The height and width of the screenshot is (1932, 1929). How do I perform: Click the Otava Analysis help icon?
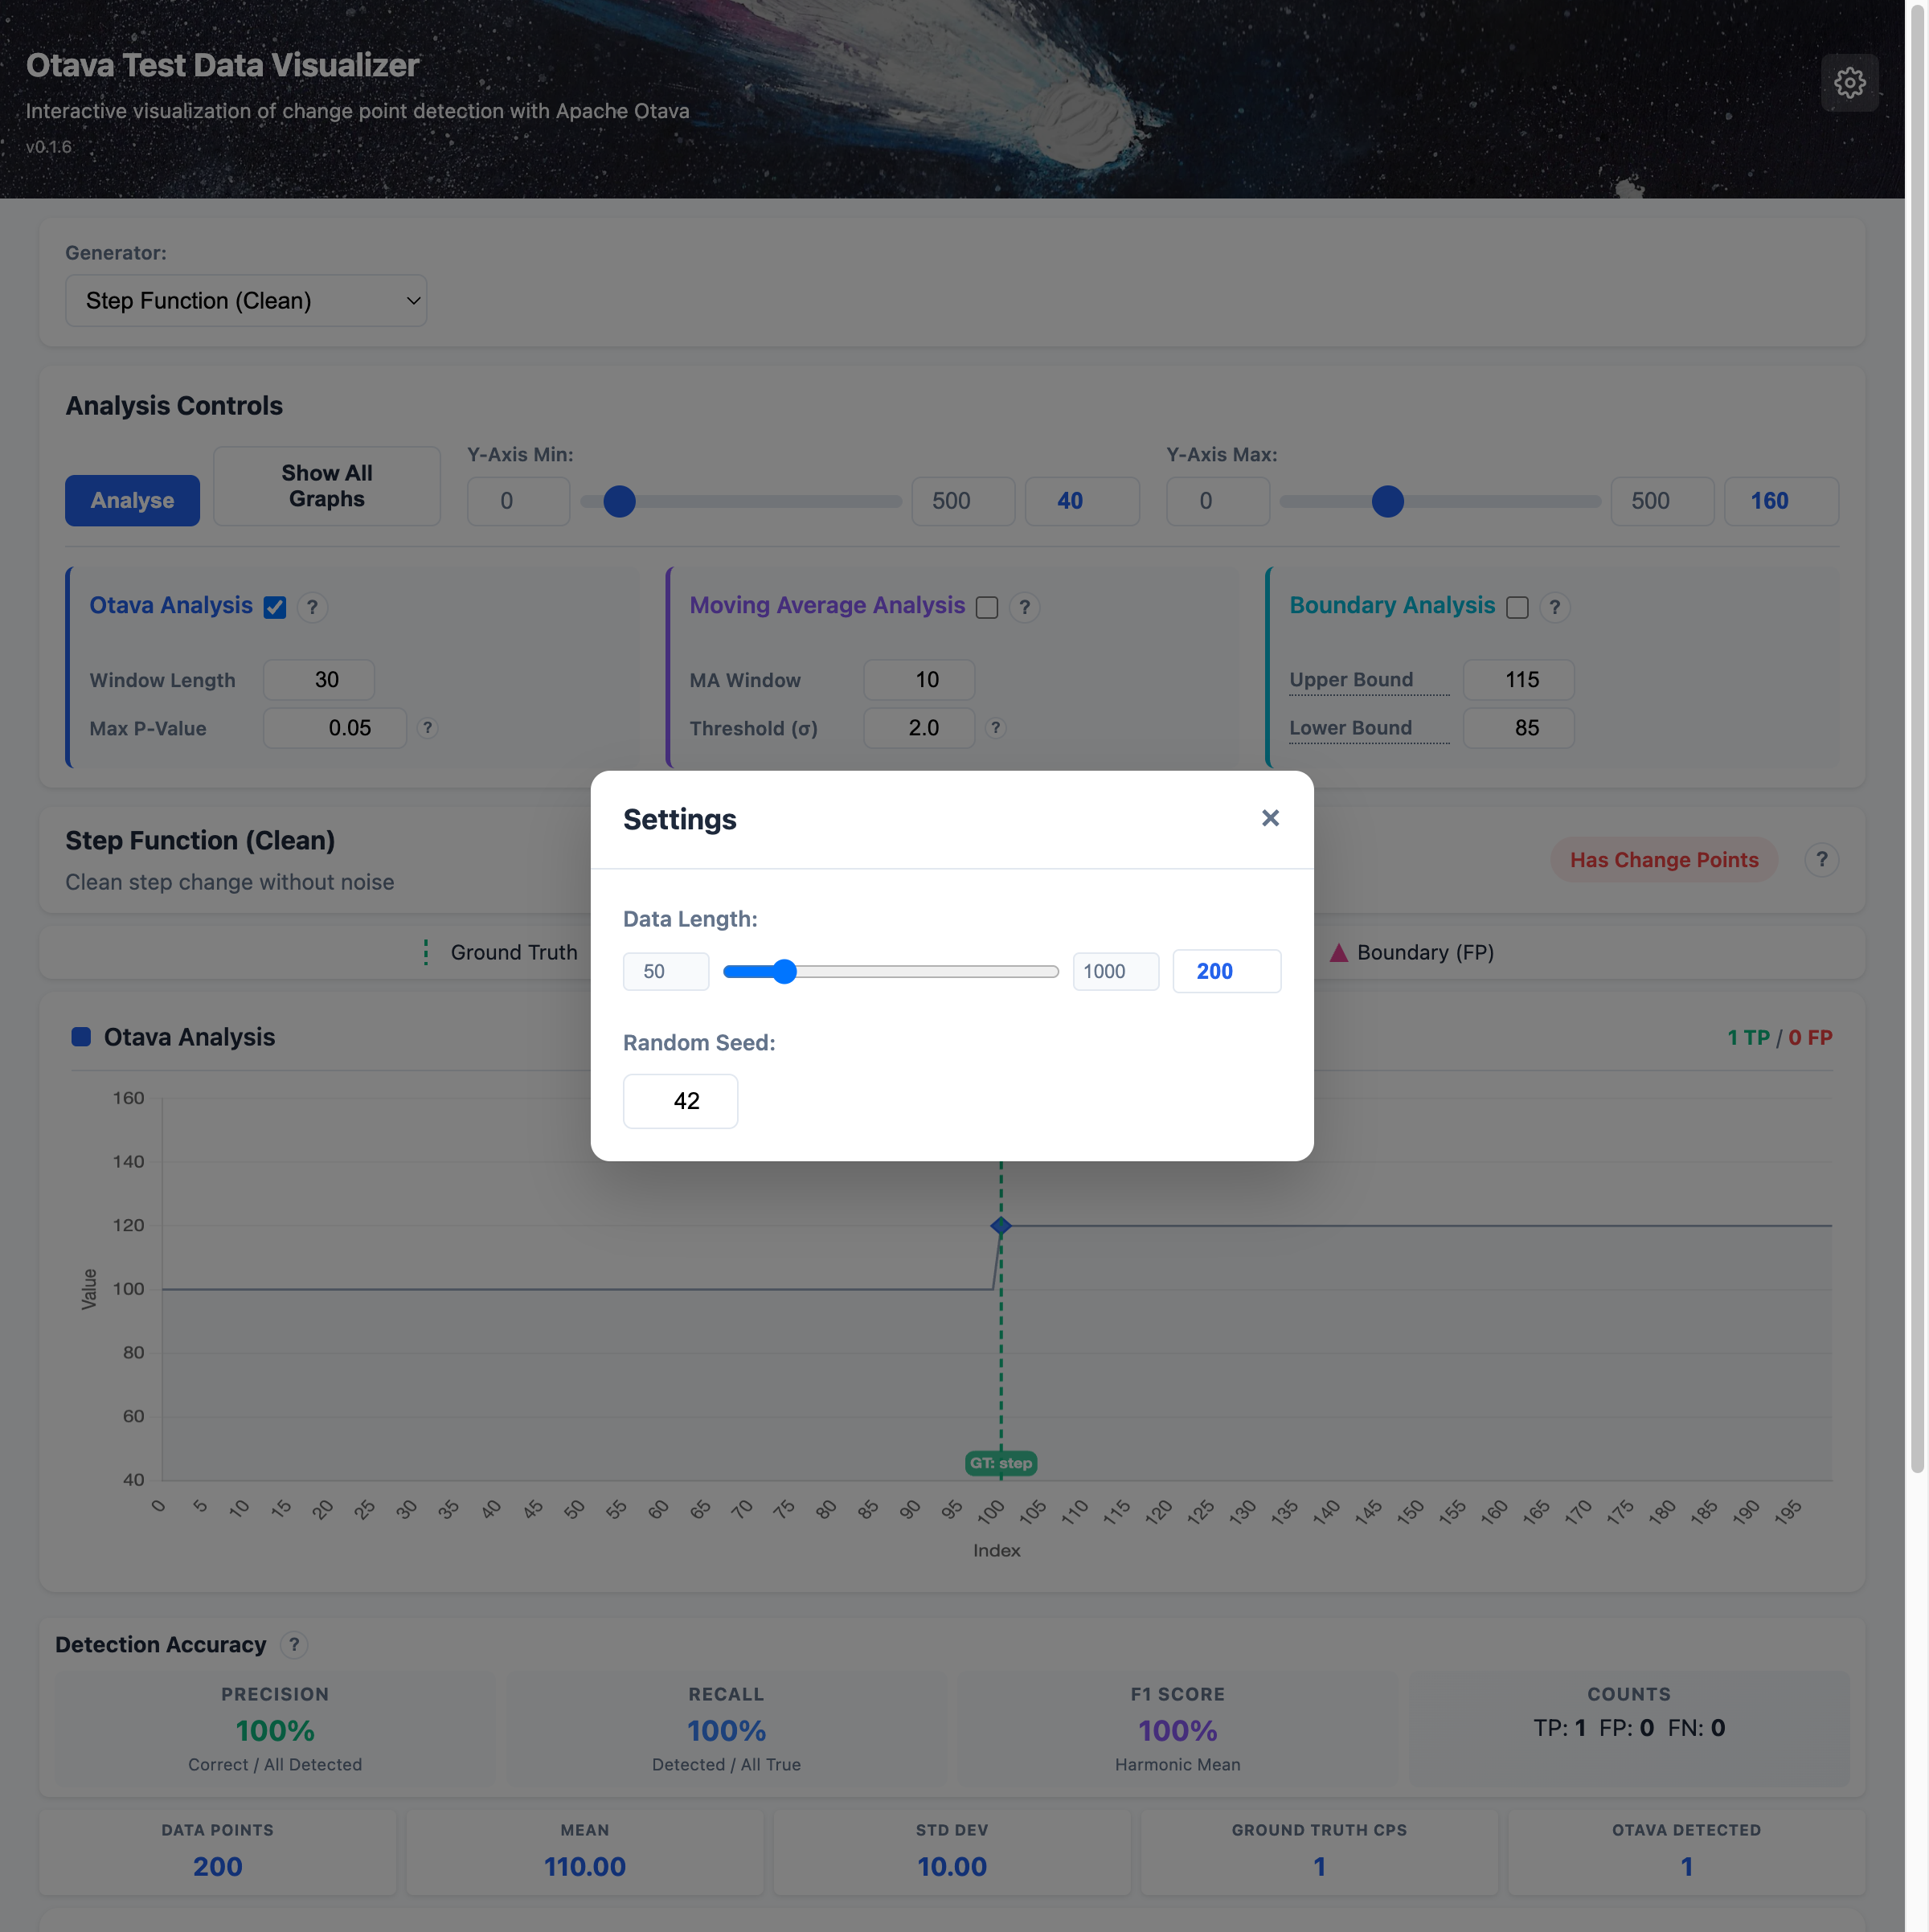tap(312, 607)
